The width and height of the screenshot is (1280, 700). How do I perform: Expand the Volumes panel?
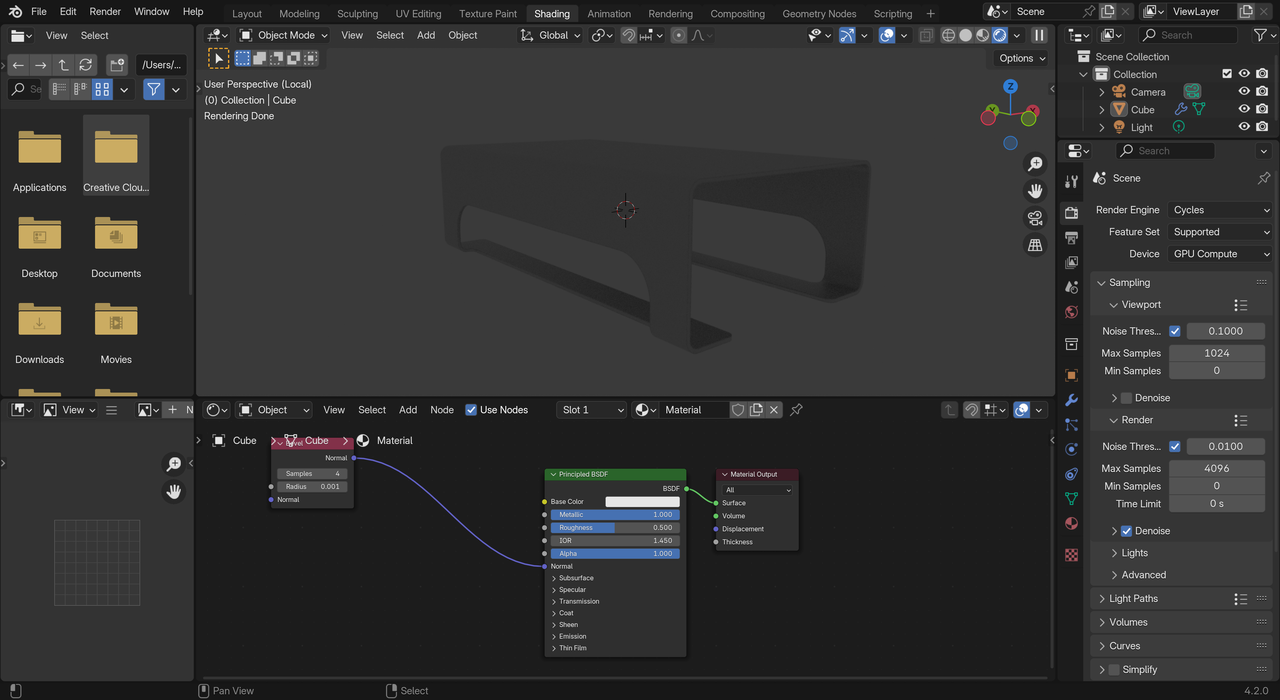click(x=1128, y=622)
